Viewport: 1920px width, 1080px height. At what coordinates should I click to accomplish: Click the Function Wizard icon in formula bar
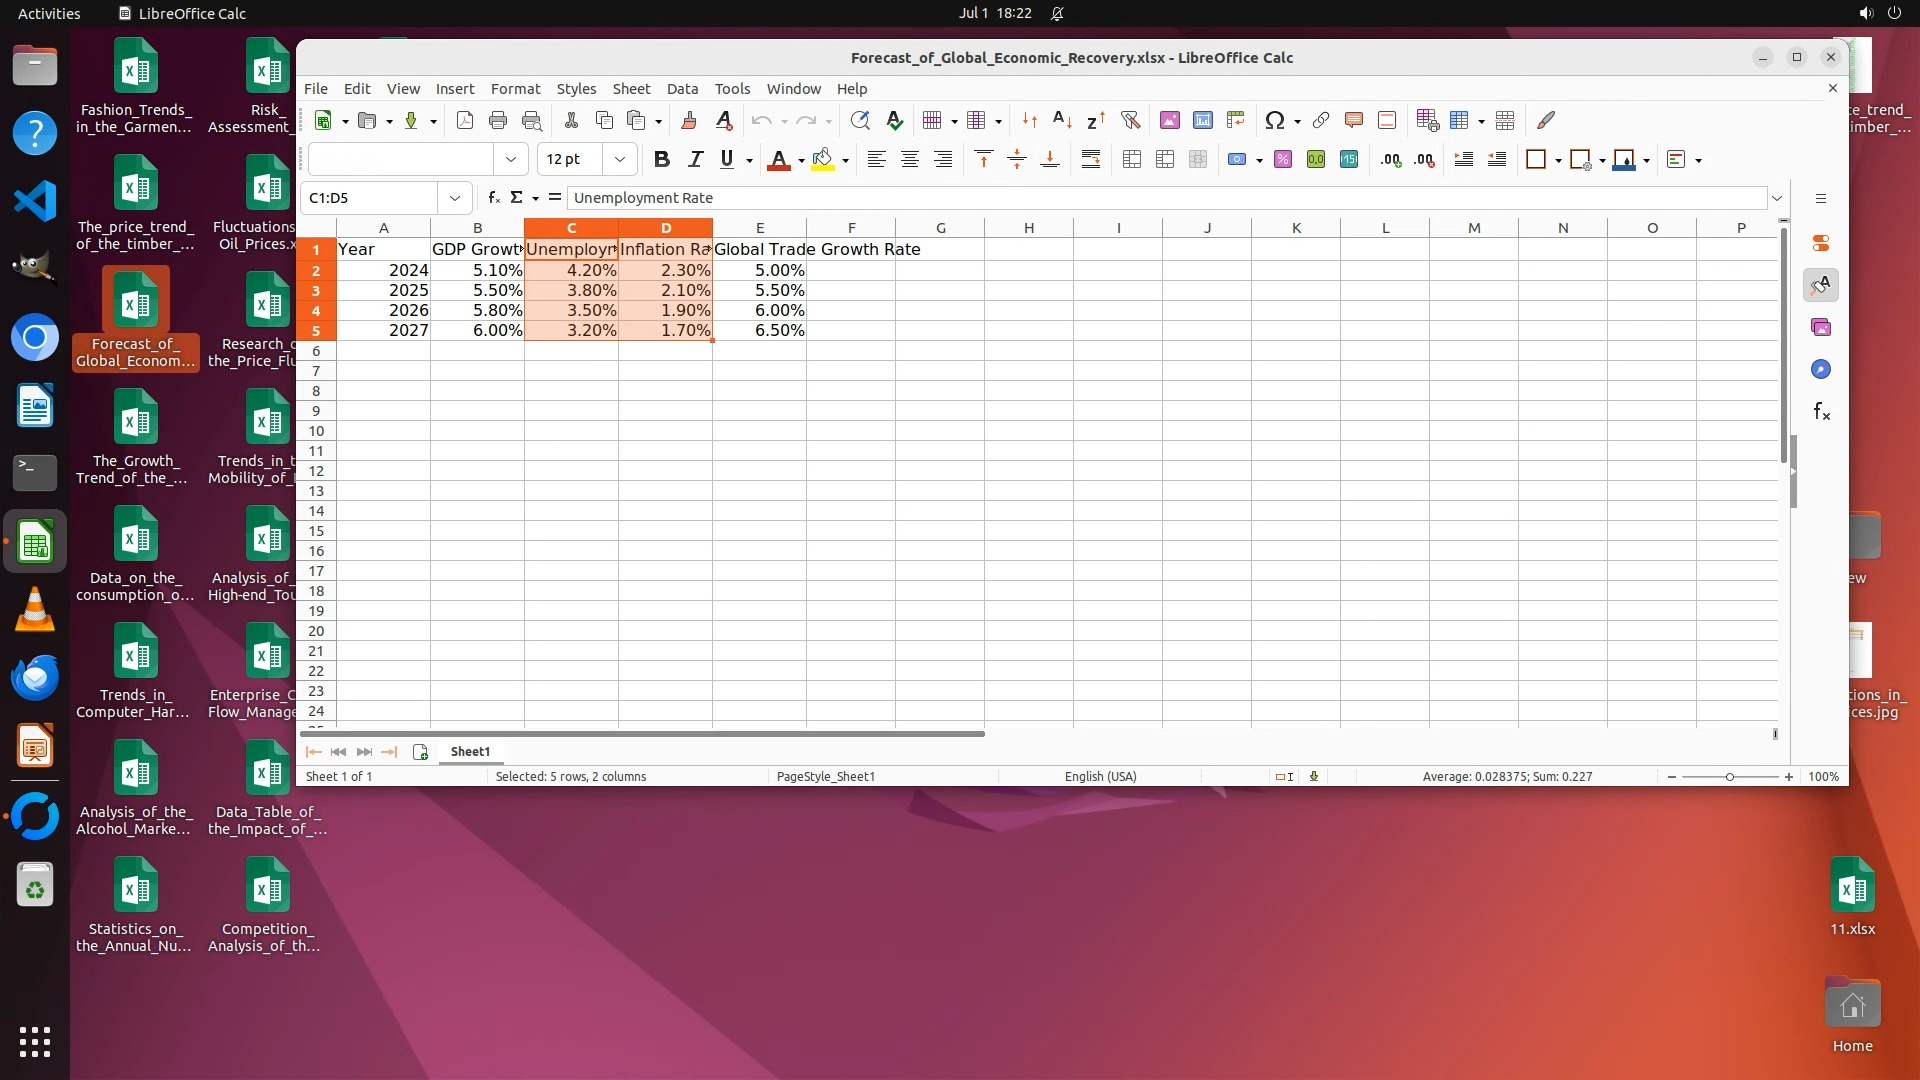point(493,198)
